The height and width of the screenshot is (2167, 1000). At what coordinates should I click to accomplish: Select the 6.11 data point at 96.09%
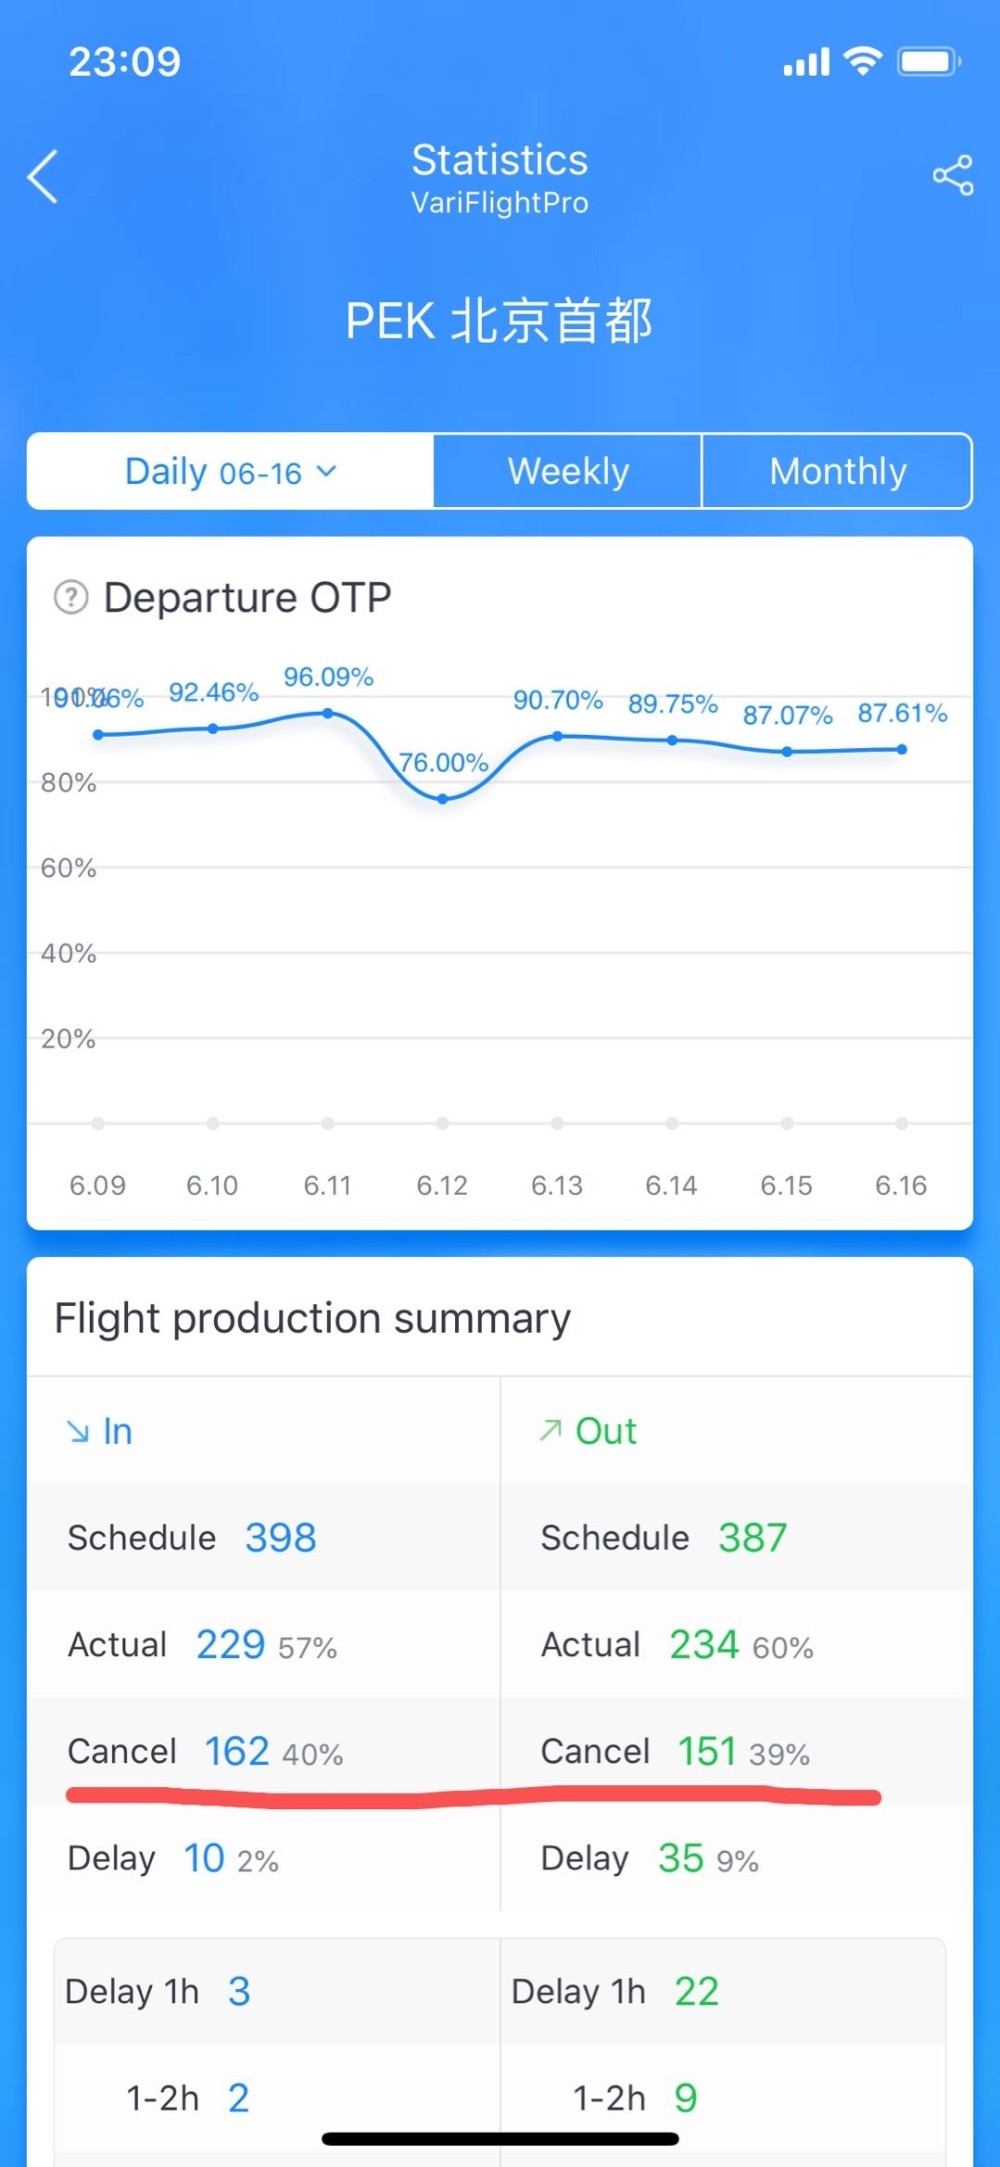click(x=328, y=713)
